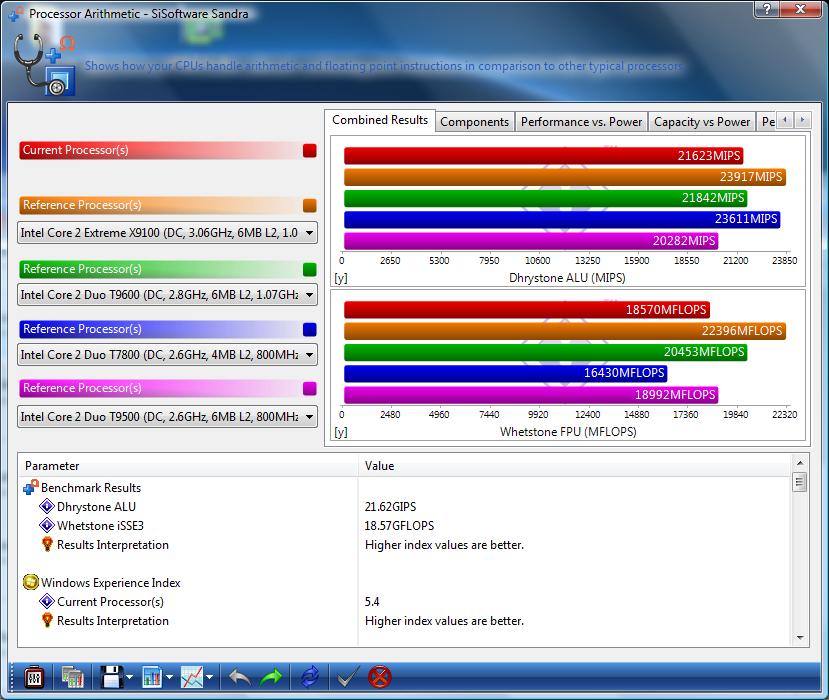This screenshot has height=700, width=829.
Task: Switch to the Capacity vs Power tab
Action: point(702,122)
